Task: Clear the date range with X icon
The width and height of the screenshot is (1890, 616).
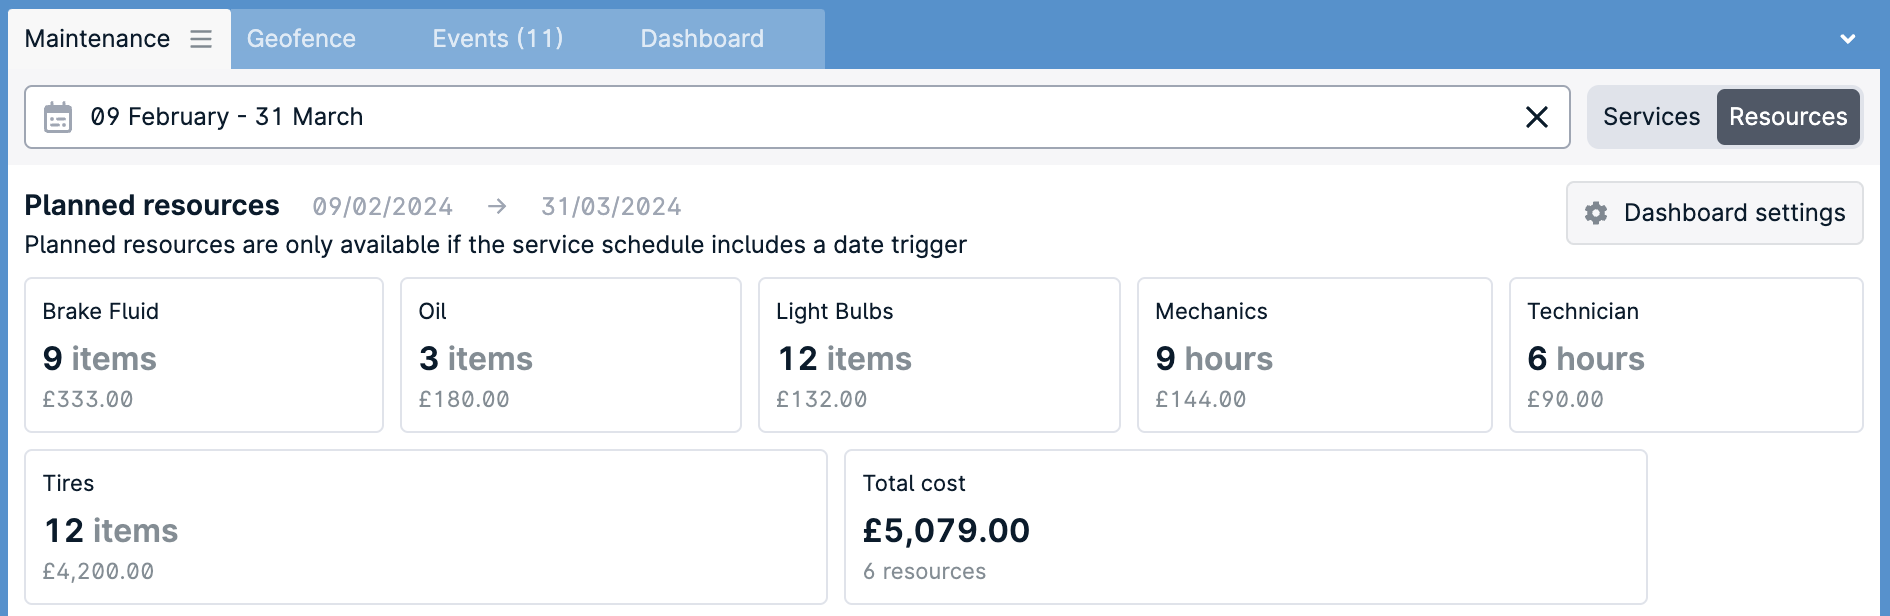Action: pyautogui.click(x=1537, y=117)
